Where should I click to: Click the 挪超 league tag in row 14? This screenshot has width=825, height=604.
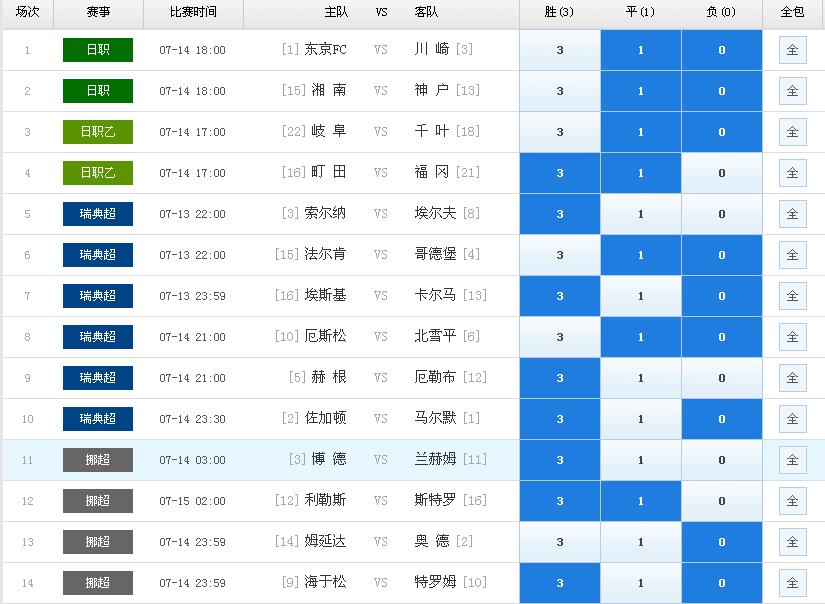click(x=98, y=583)
